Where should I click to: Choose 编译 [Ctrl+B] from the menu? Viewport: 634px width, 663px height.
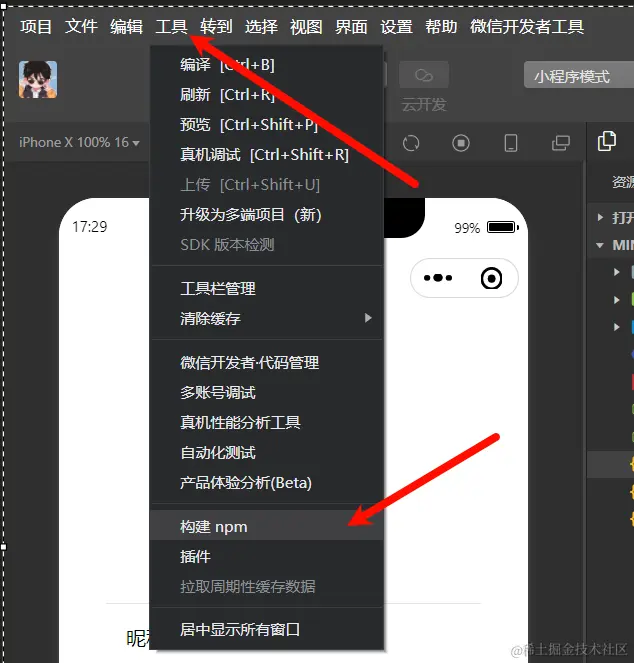[x=266, y=65]
